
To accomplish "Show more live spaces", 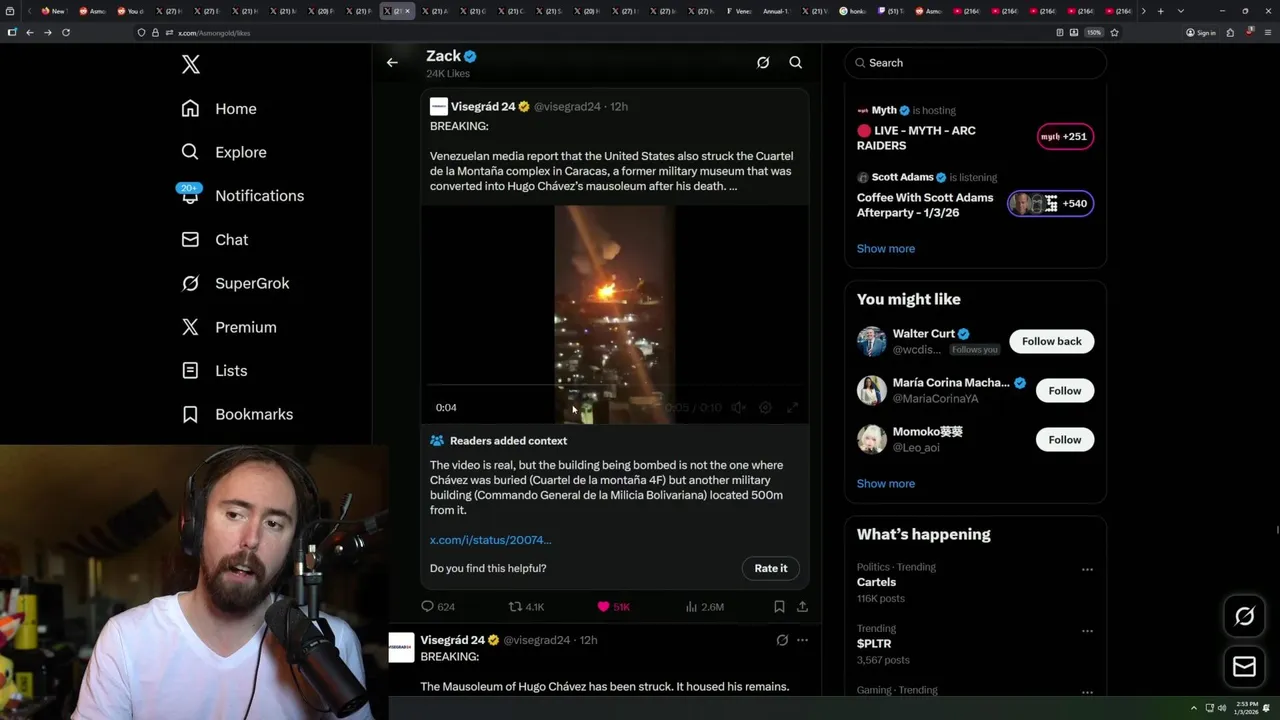I will click(x=886, y=248).
